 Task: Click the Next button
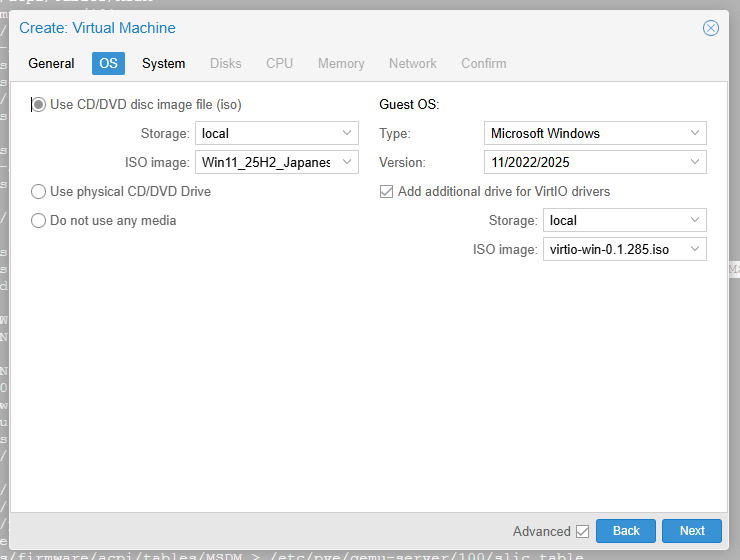coord(692,531)
